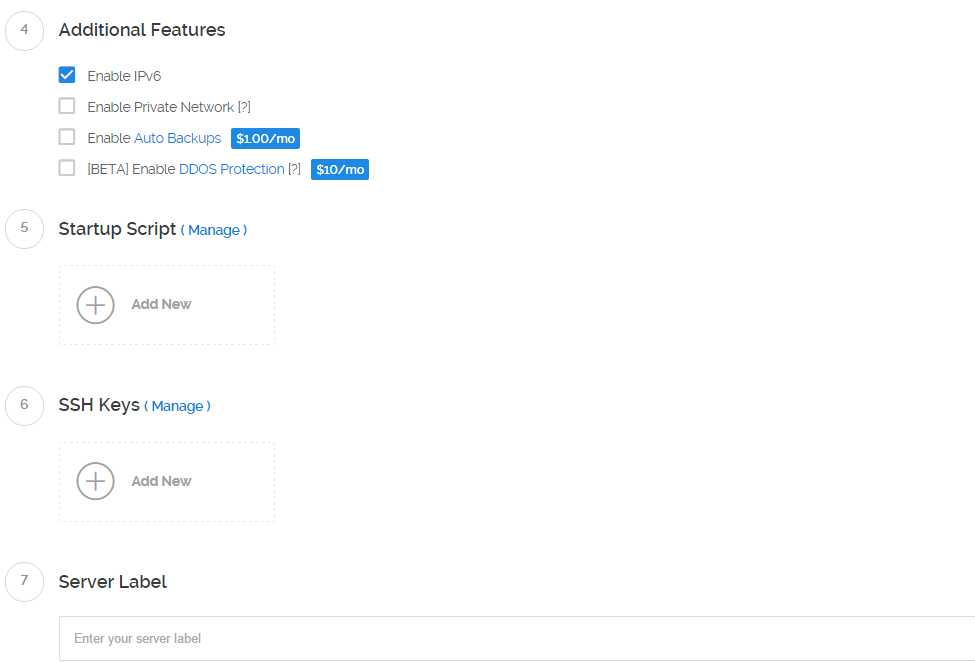
Task: Click the $1.00/mo price badge
Action: (265, 139)
